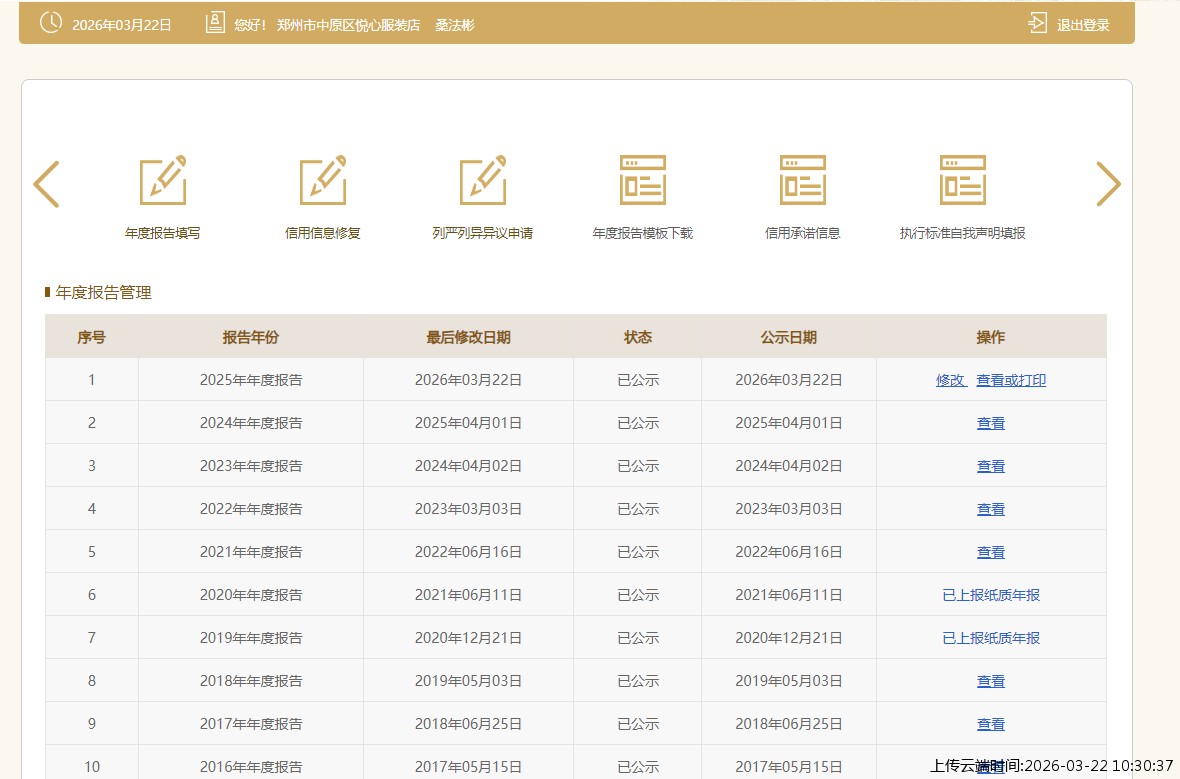1180x779 pixels.
Task: Select the 列严列异异议申请 icon
Action: coord(483,181)
